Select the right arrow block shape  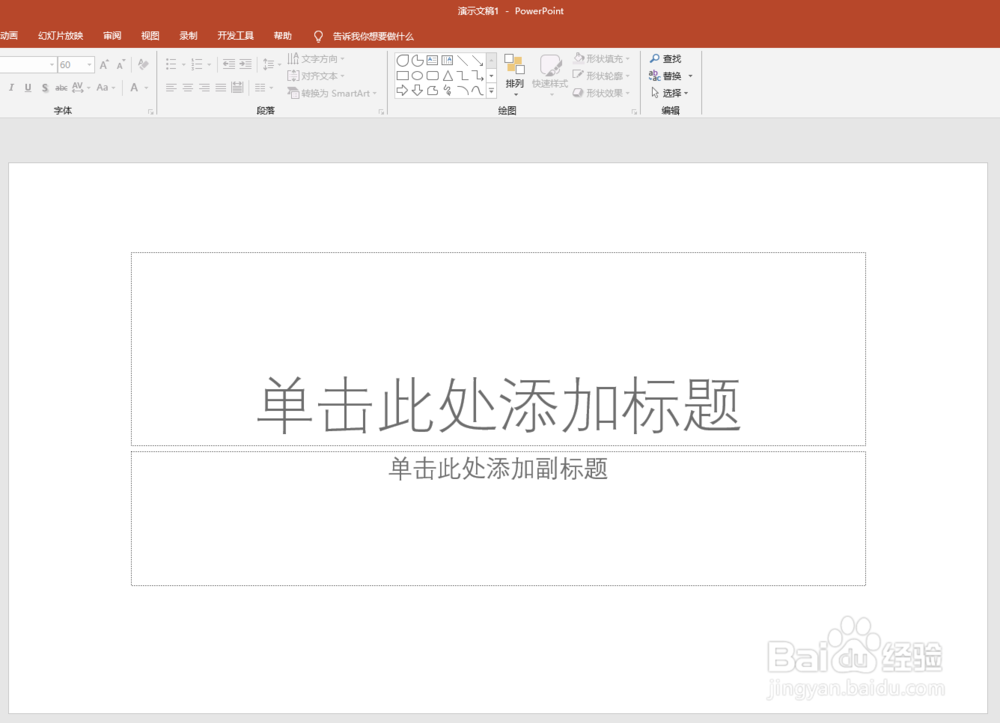pyautogui.click(x=402, y=91)
